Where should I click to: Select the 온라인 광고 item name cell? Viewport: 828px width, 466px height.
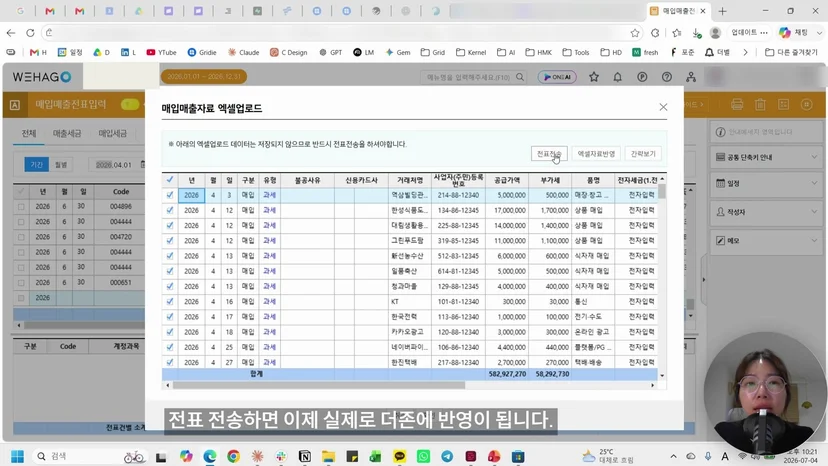(x=592, y=332)
